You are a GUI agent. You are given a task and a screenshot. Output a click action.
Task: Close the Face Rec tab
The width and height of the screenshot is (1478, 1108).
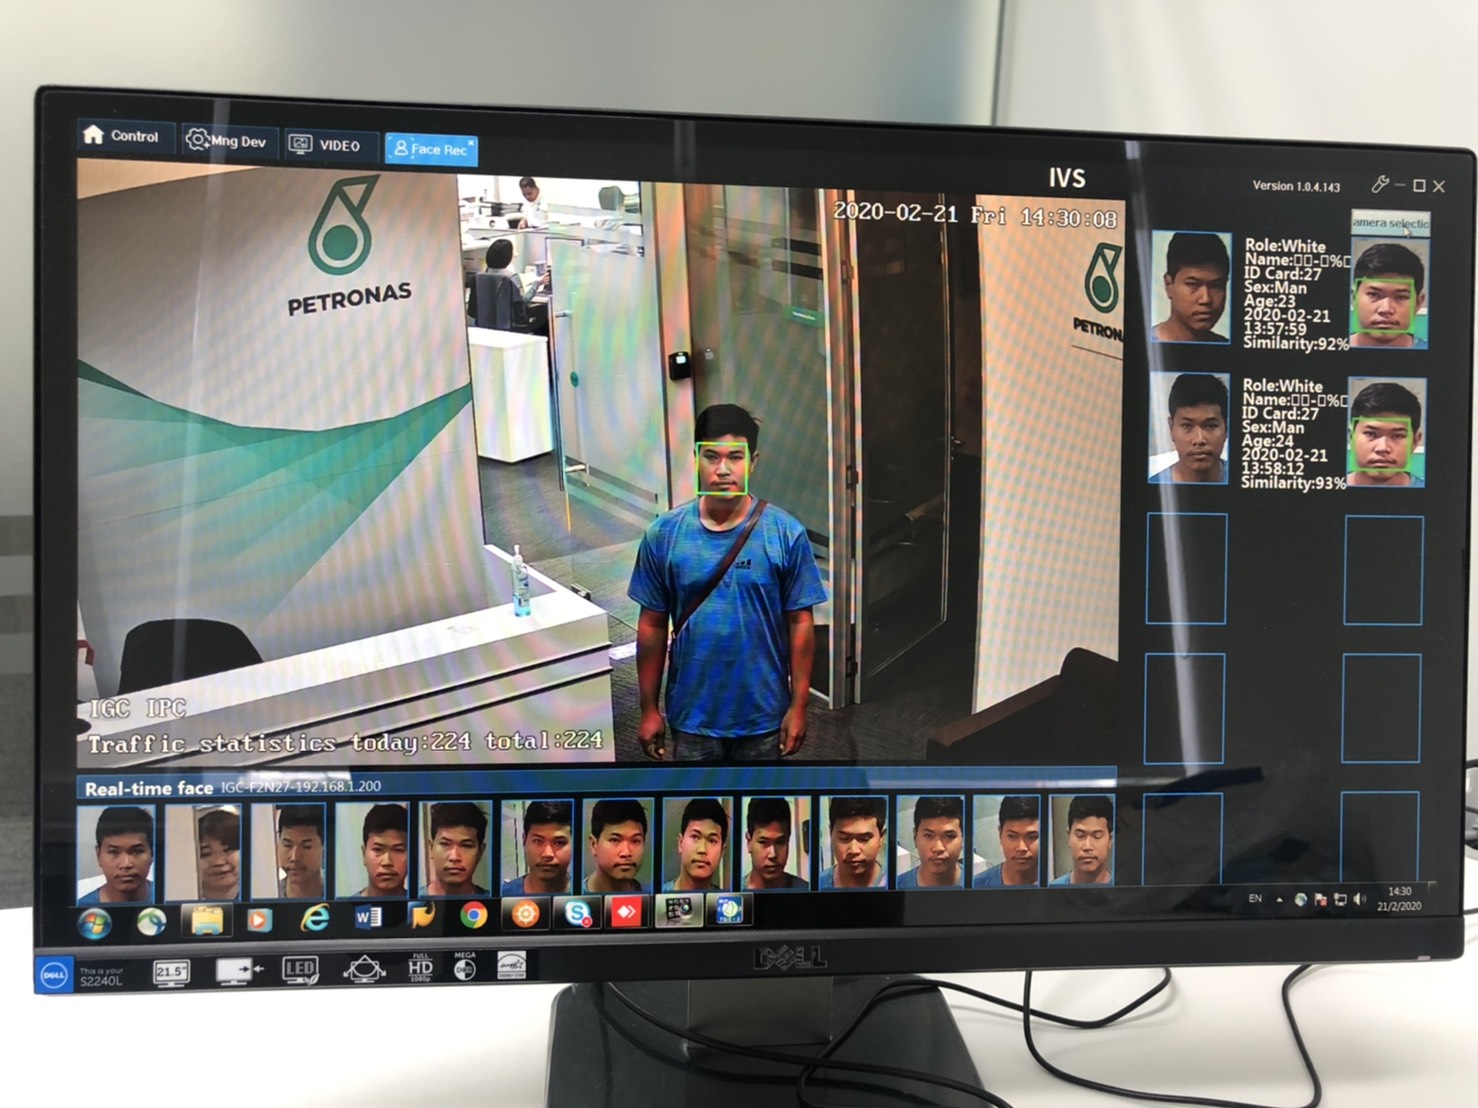click(471, 143)
